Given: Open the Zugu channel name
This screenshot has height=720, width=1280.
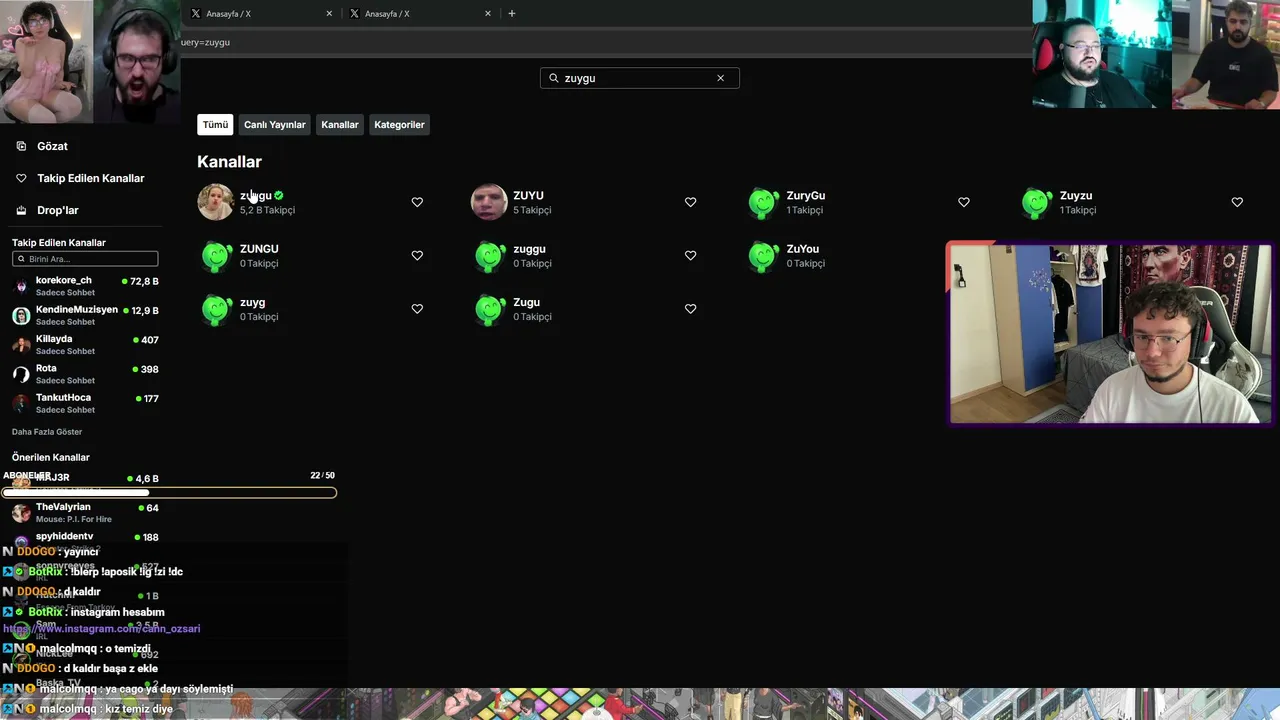Looking at the screenshot, I should (x=526, y=302).
